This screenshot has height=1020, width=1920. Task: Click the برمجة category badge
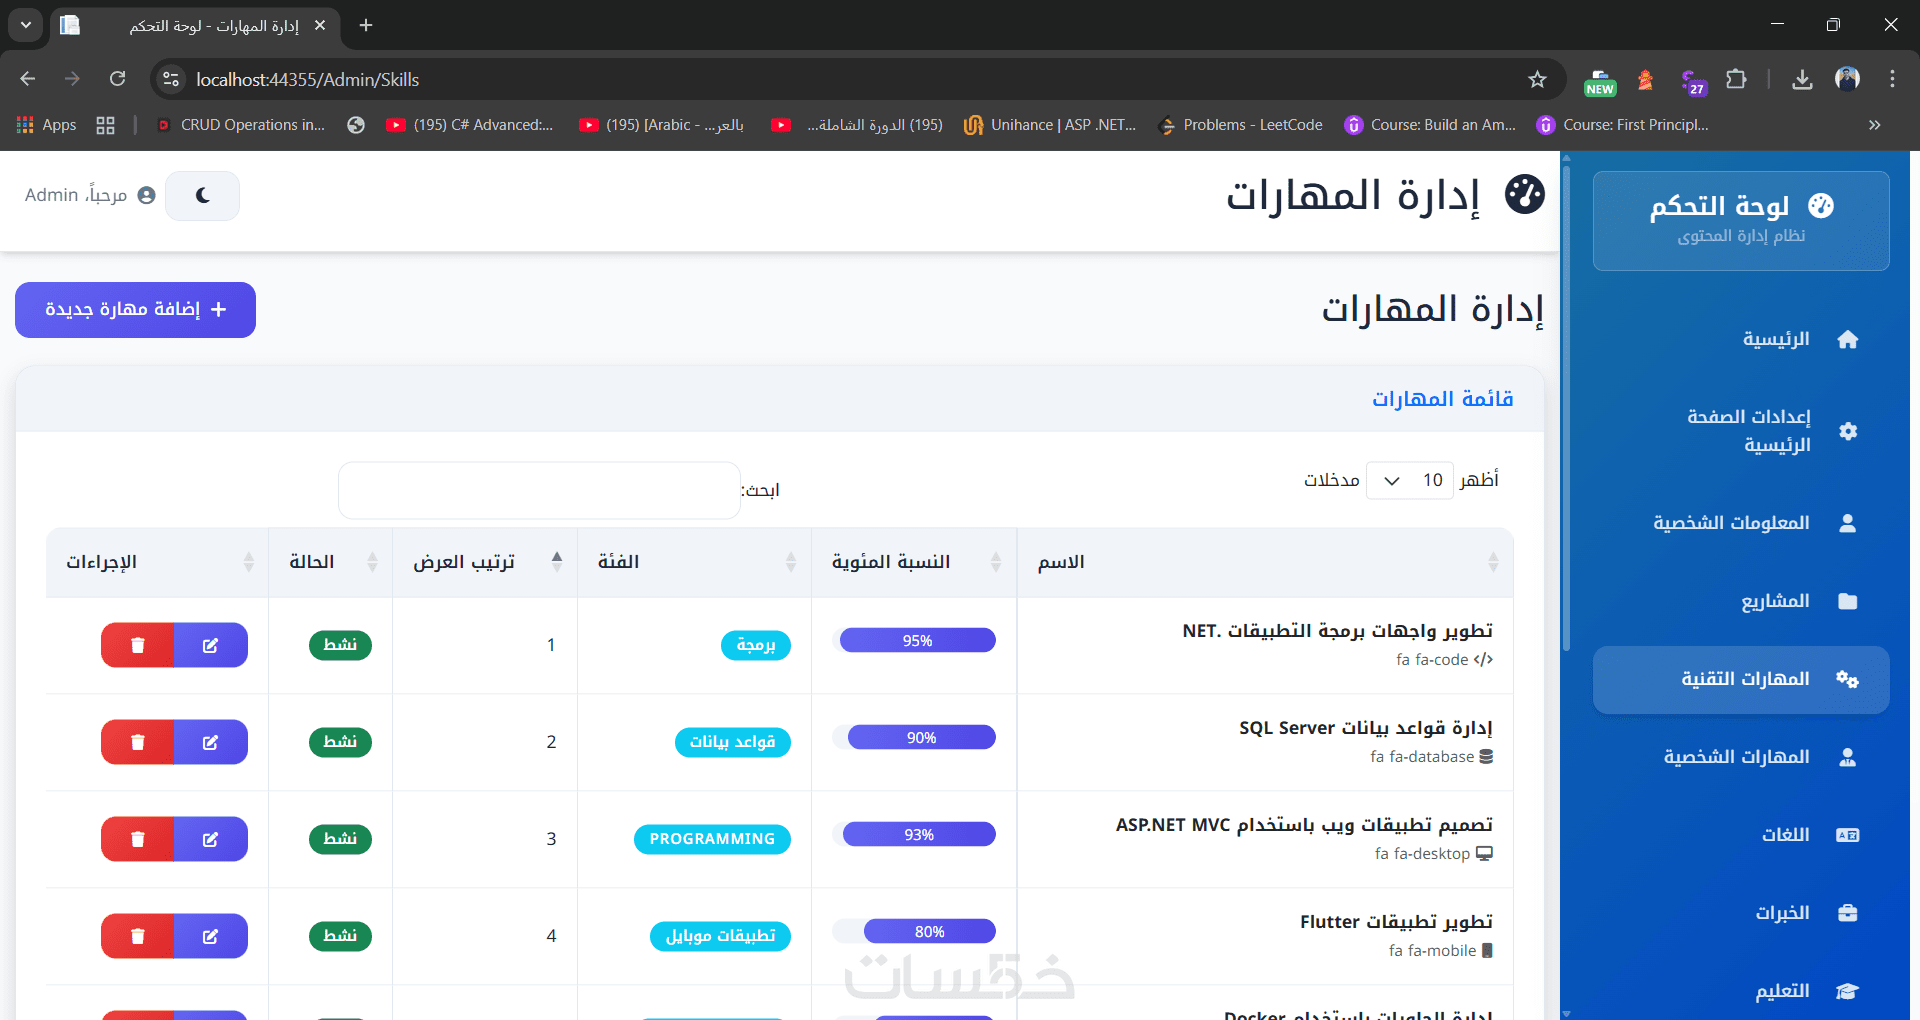756,645
